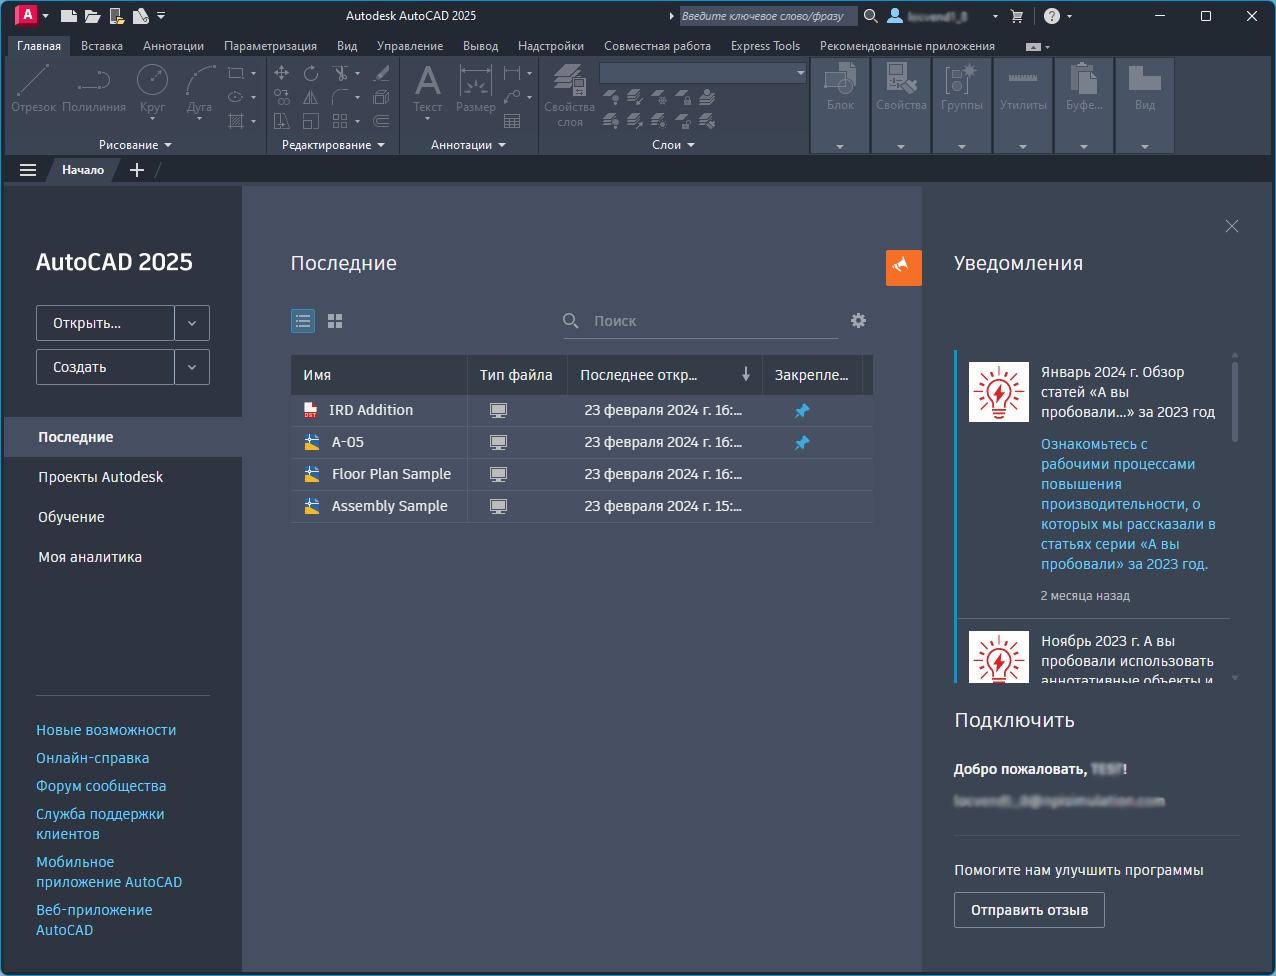Switch to the Вставка ribbon tab
The image size is (1276, 976).
tap(102, 46)
